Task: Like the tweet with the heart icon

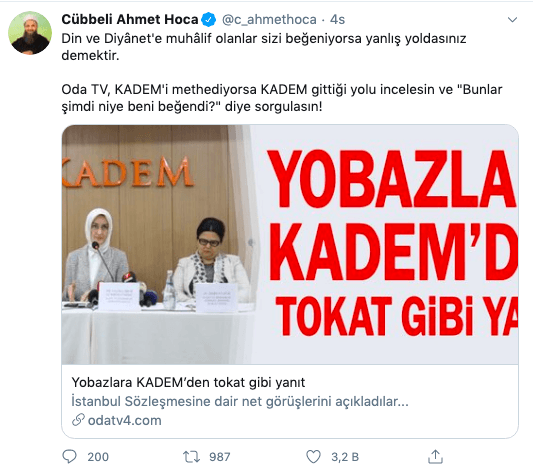Action: tap(313, 457)
